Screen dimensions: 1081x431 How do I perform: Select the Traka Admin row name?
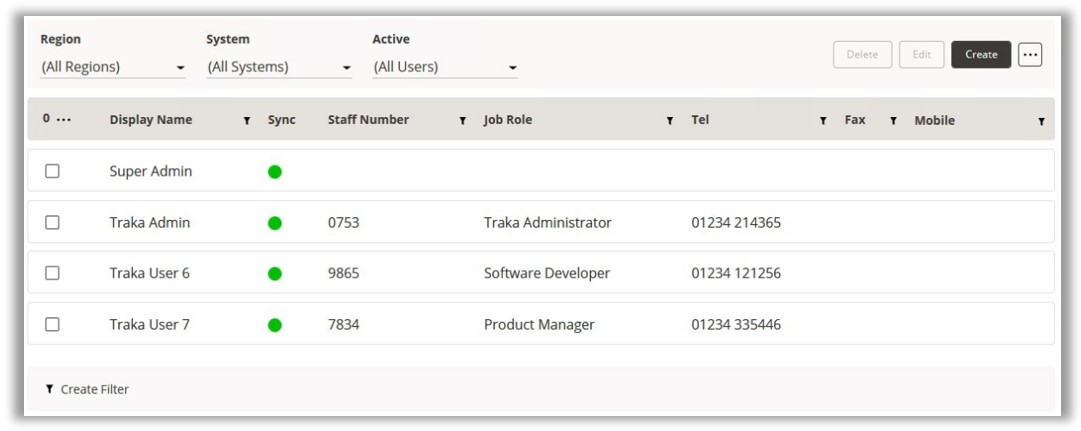150,223
